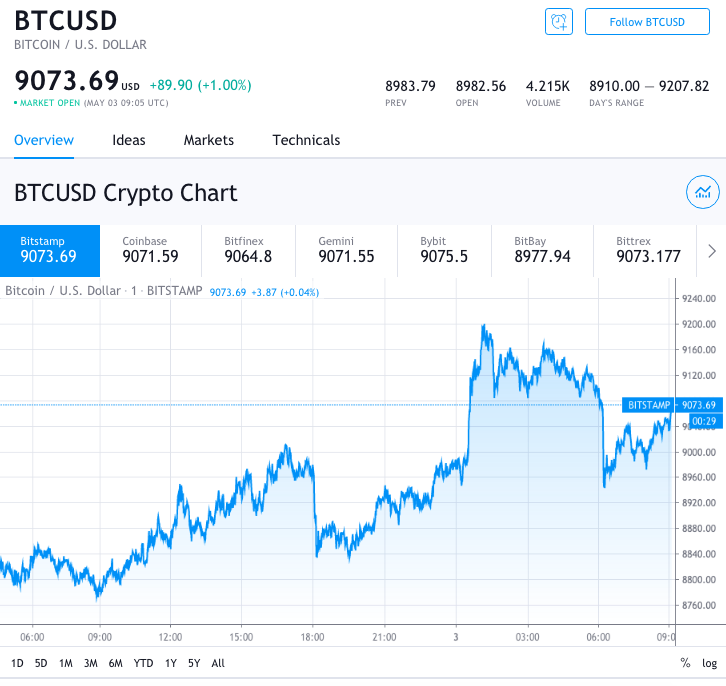726x686 pixels.
Task: Select the Bybit exchange price
Action: pos(444,251)
